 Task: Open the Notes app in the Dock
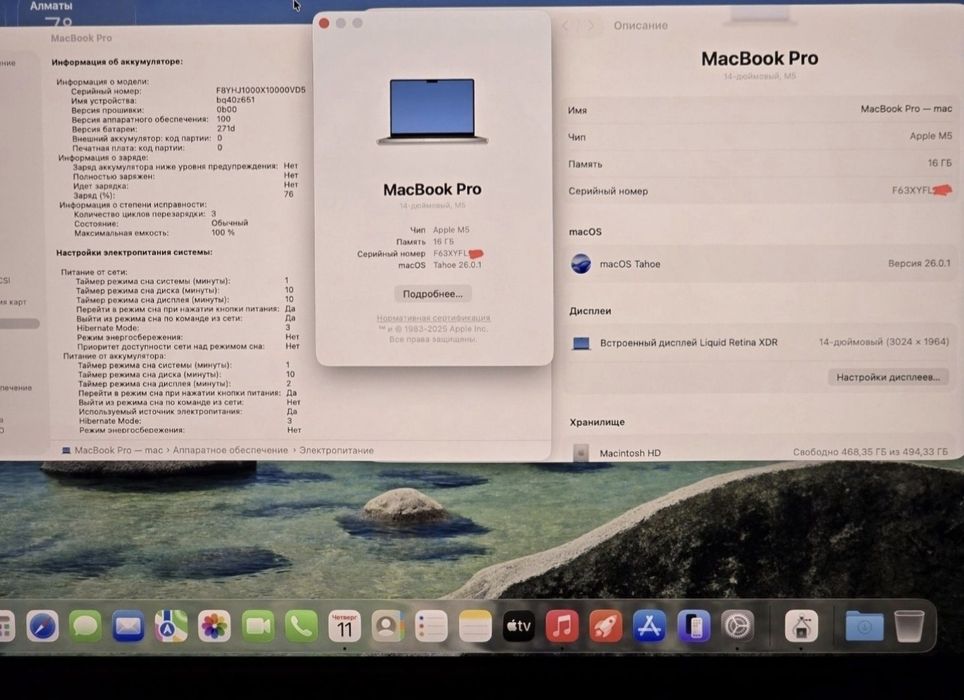point(475,626)
